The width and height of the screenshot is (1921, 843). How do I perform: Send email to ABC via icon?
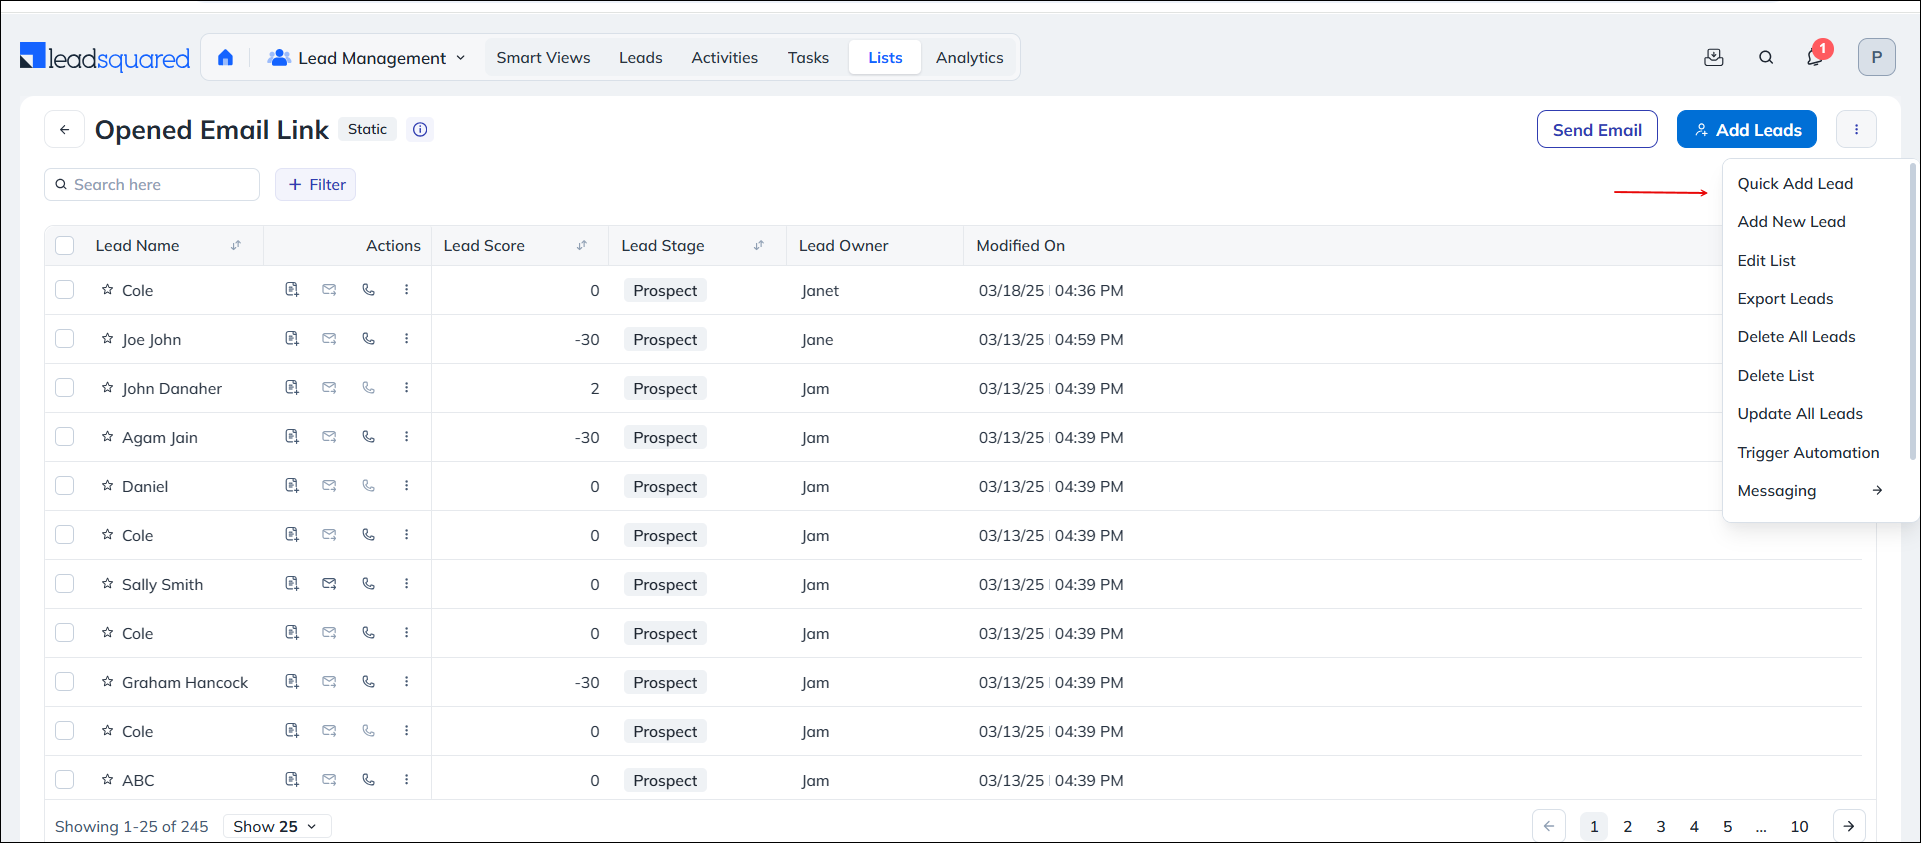(329, 780)
